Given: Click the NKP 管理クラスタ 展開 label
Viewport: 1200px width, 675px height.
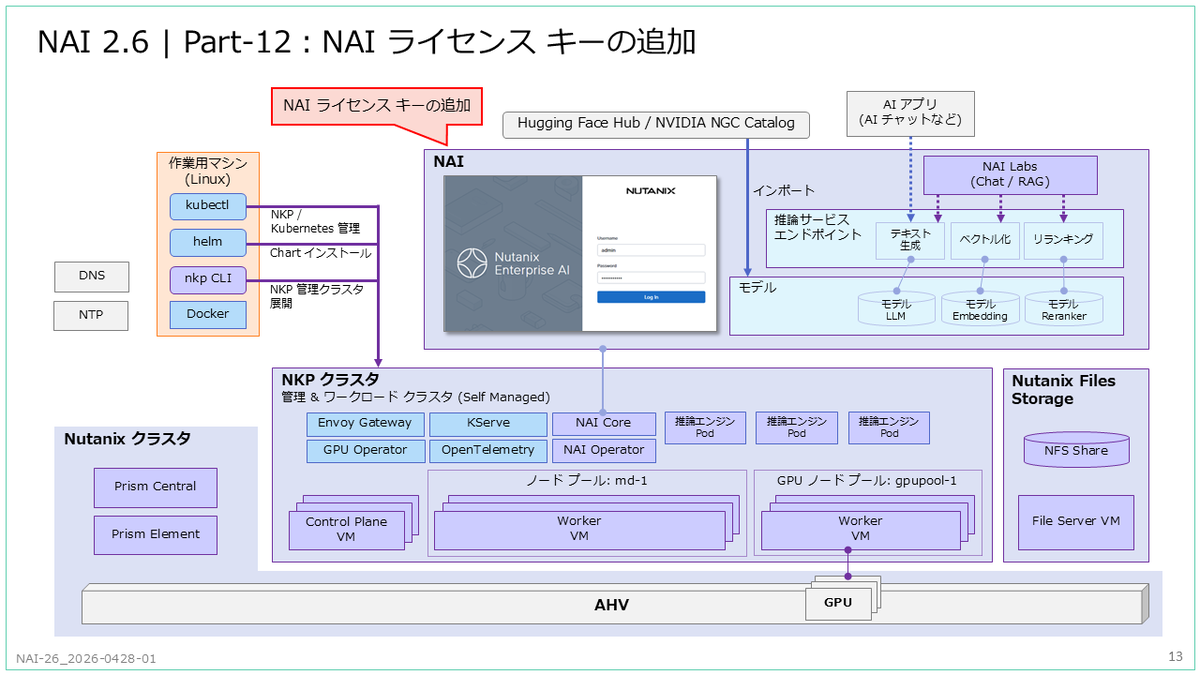Looking at the screenshot, I should (x=317, y=295).
